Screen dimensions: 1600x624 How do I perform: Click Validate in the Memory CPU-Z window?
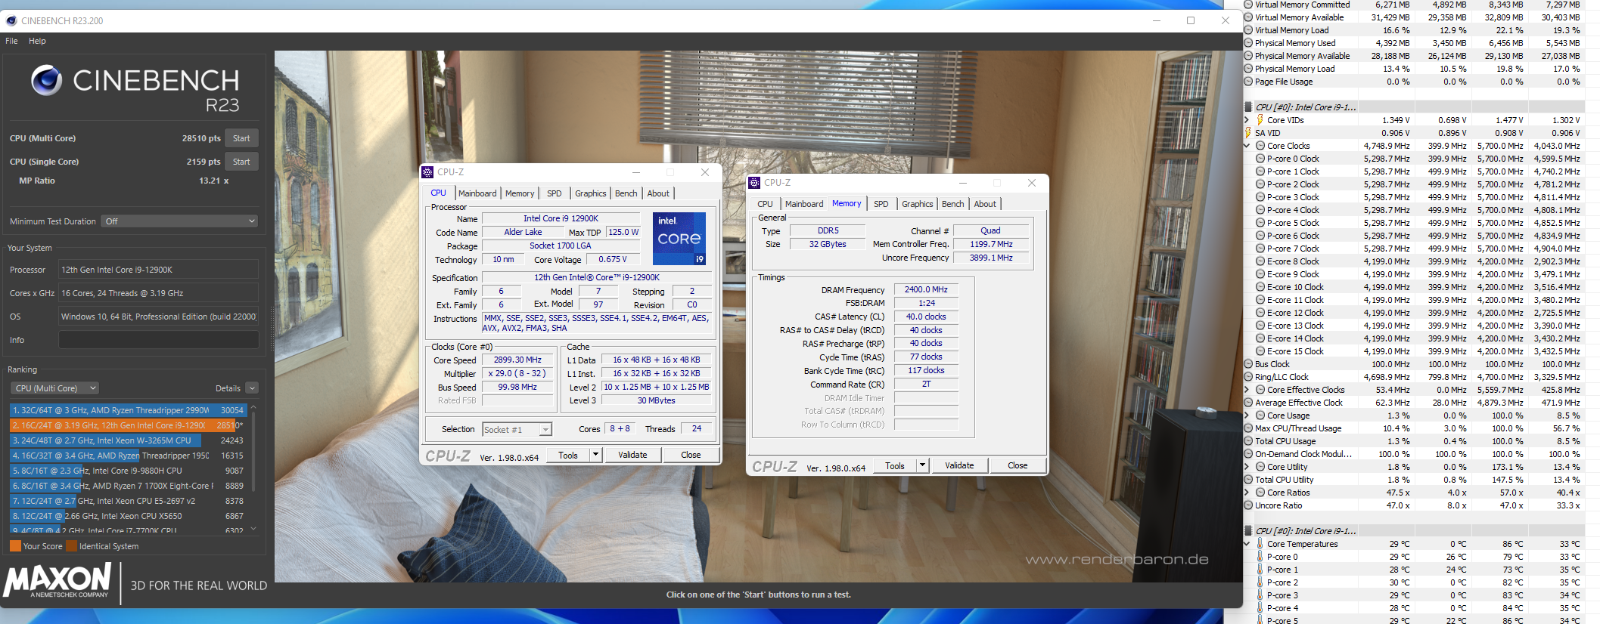(959, 465)
